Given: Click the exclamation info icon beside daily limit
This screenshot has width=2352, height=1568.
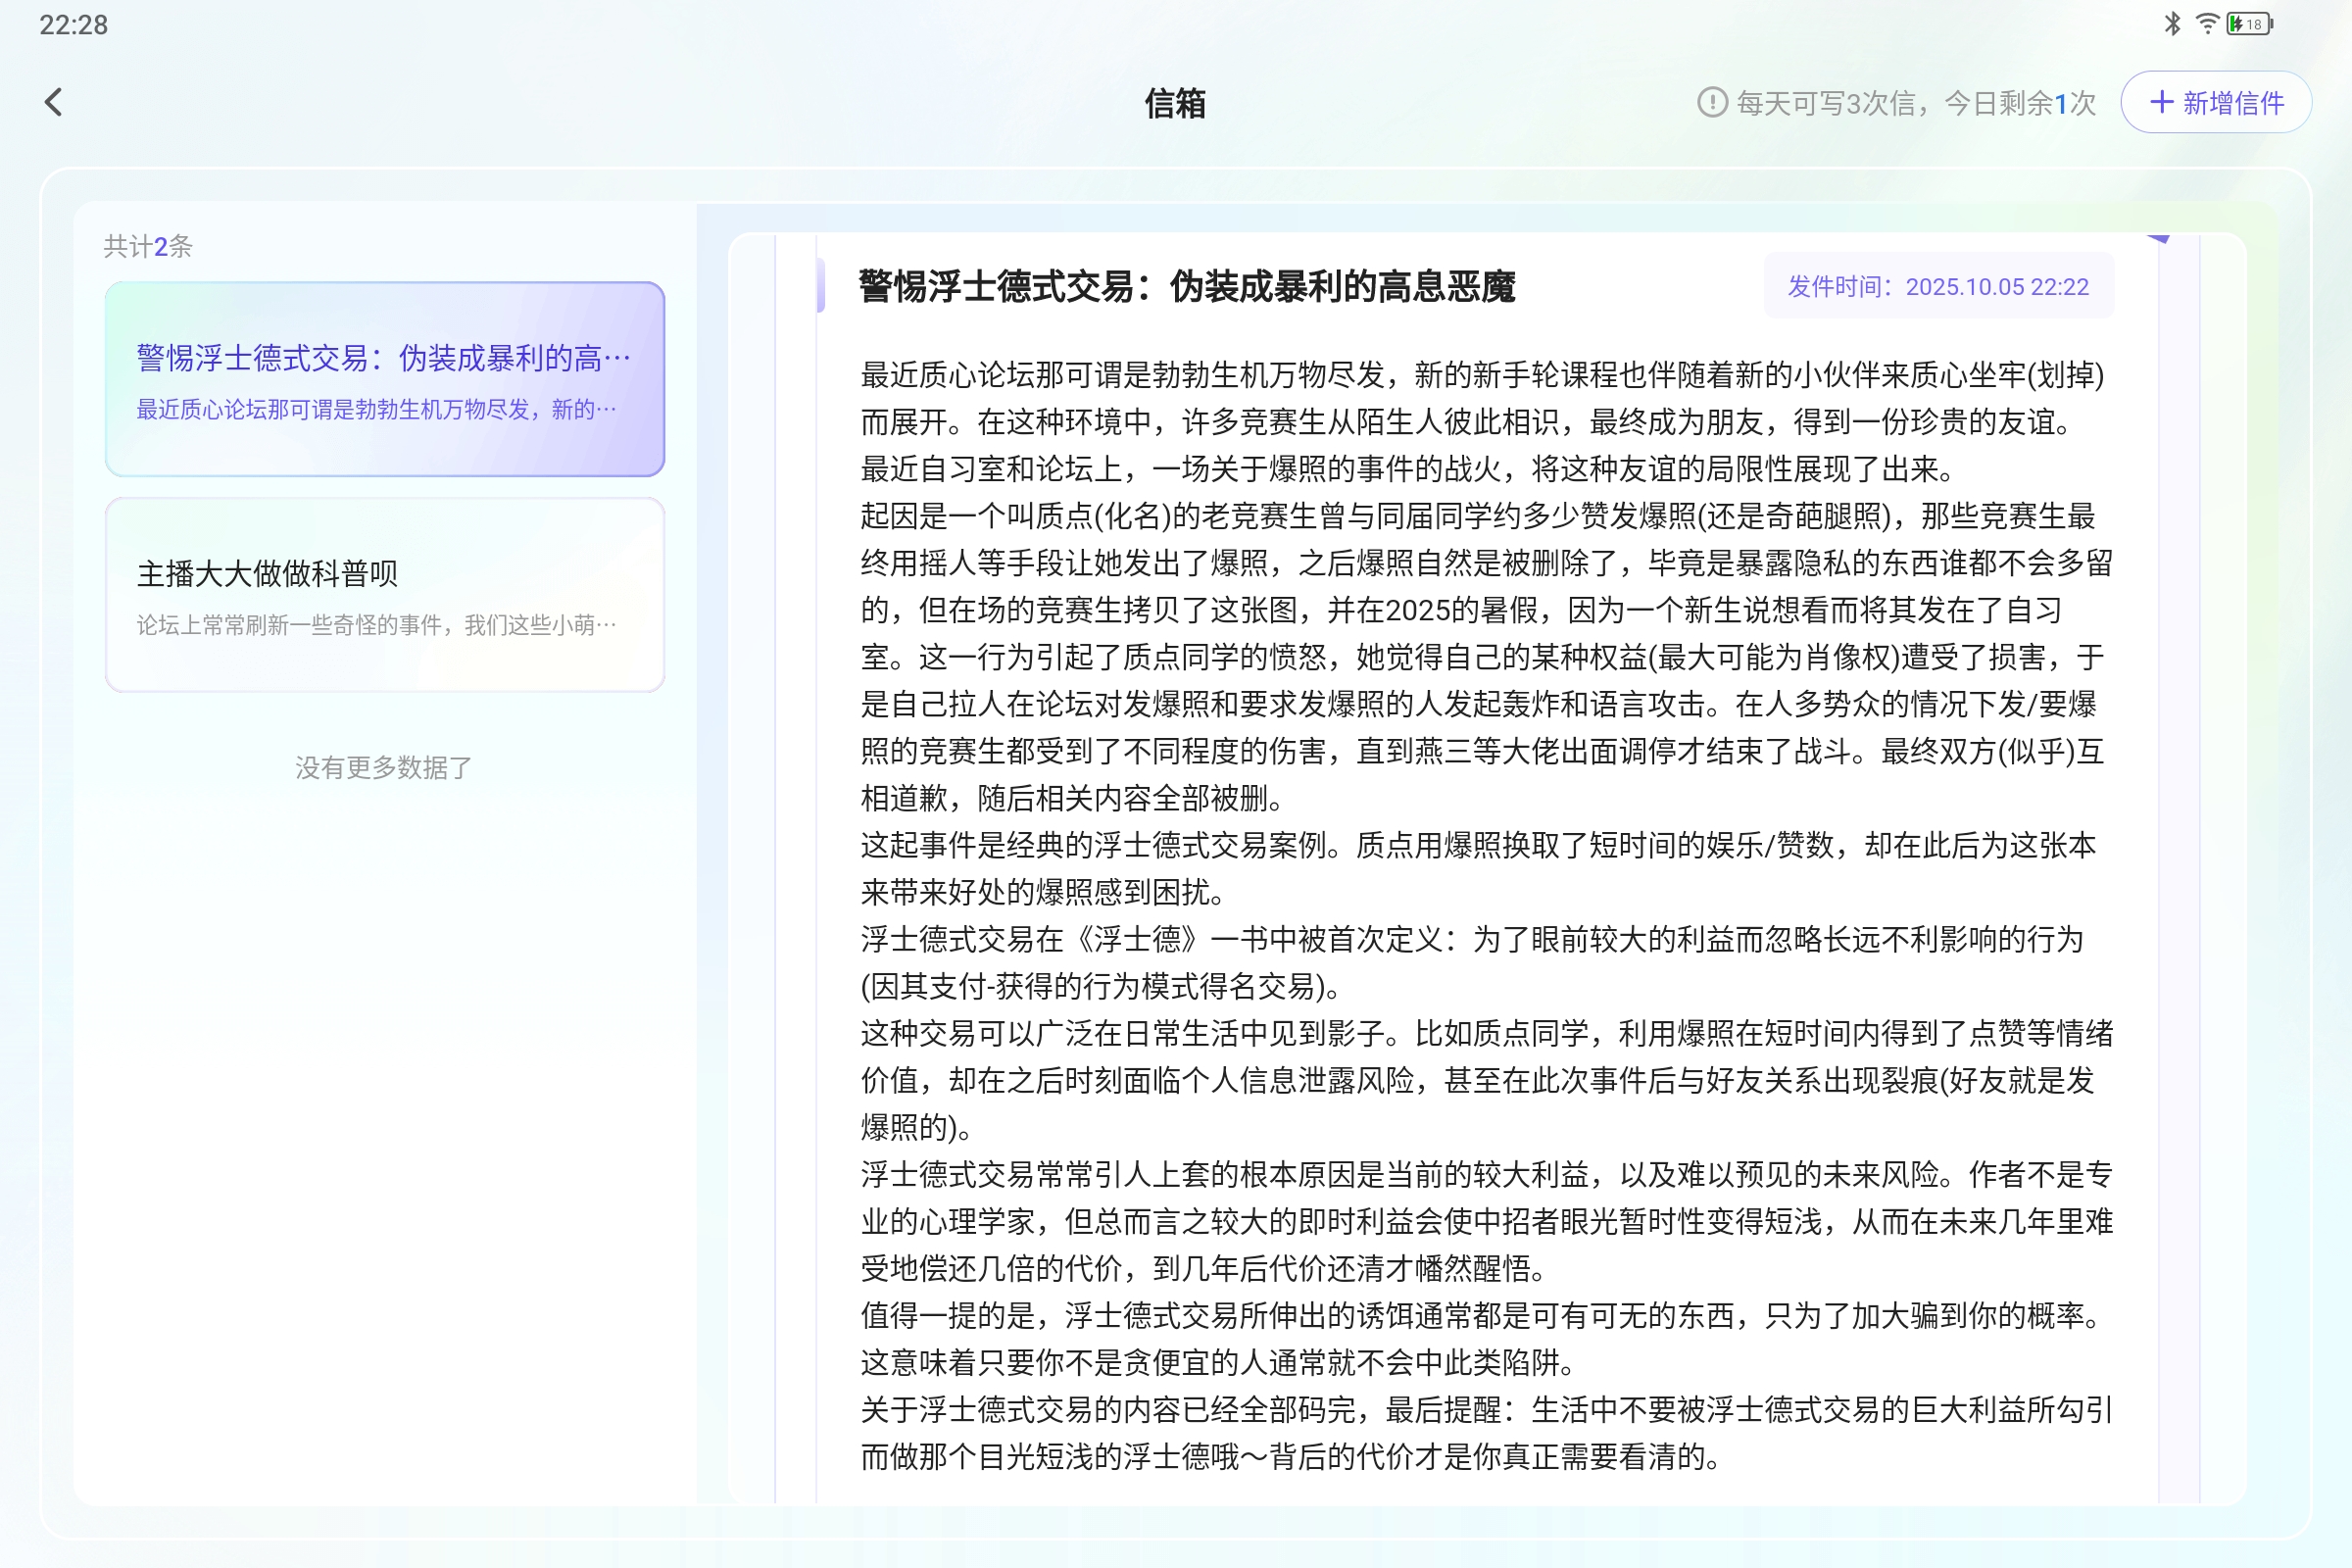Looking at the screenshot, I should (x=1712, y=102).
